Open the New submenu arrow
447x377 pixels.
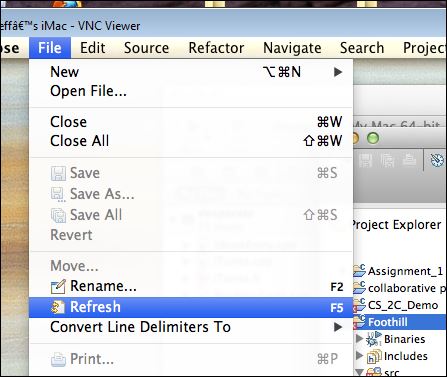coord(338,72)
